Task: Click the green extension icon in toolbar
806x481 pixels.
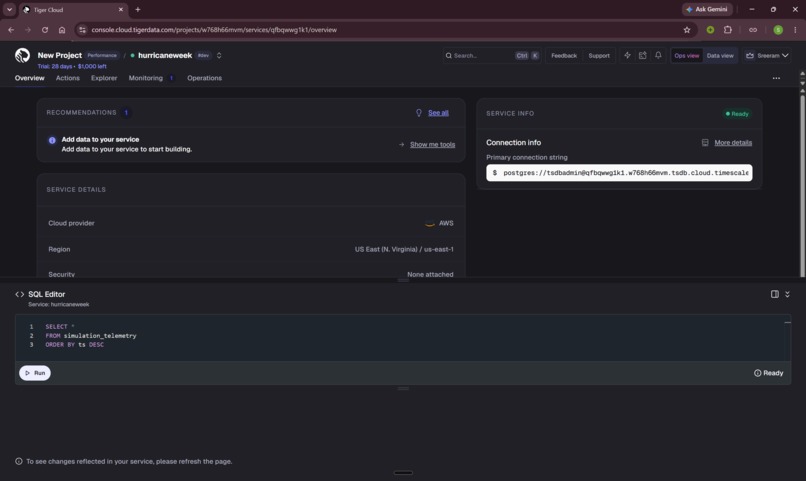Action: point(710,30)
